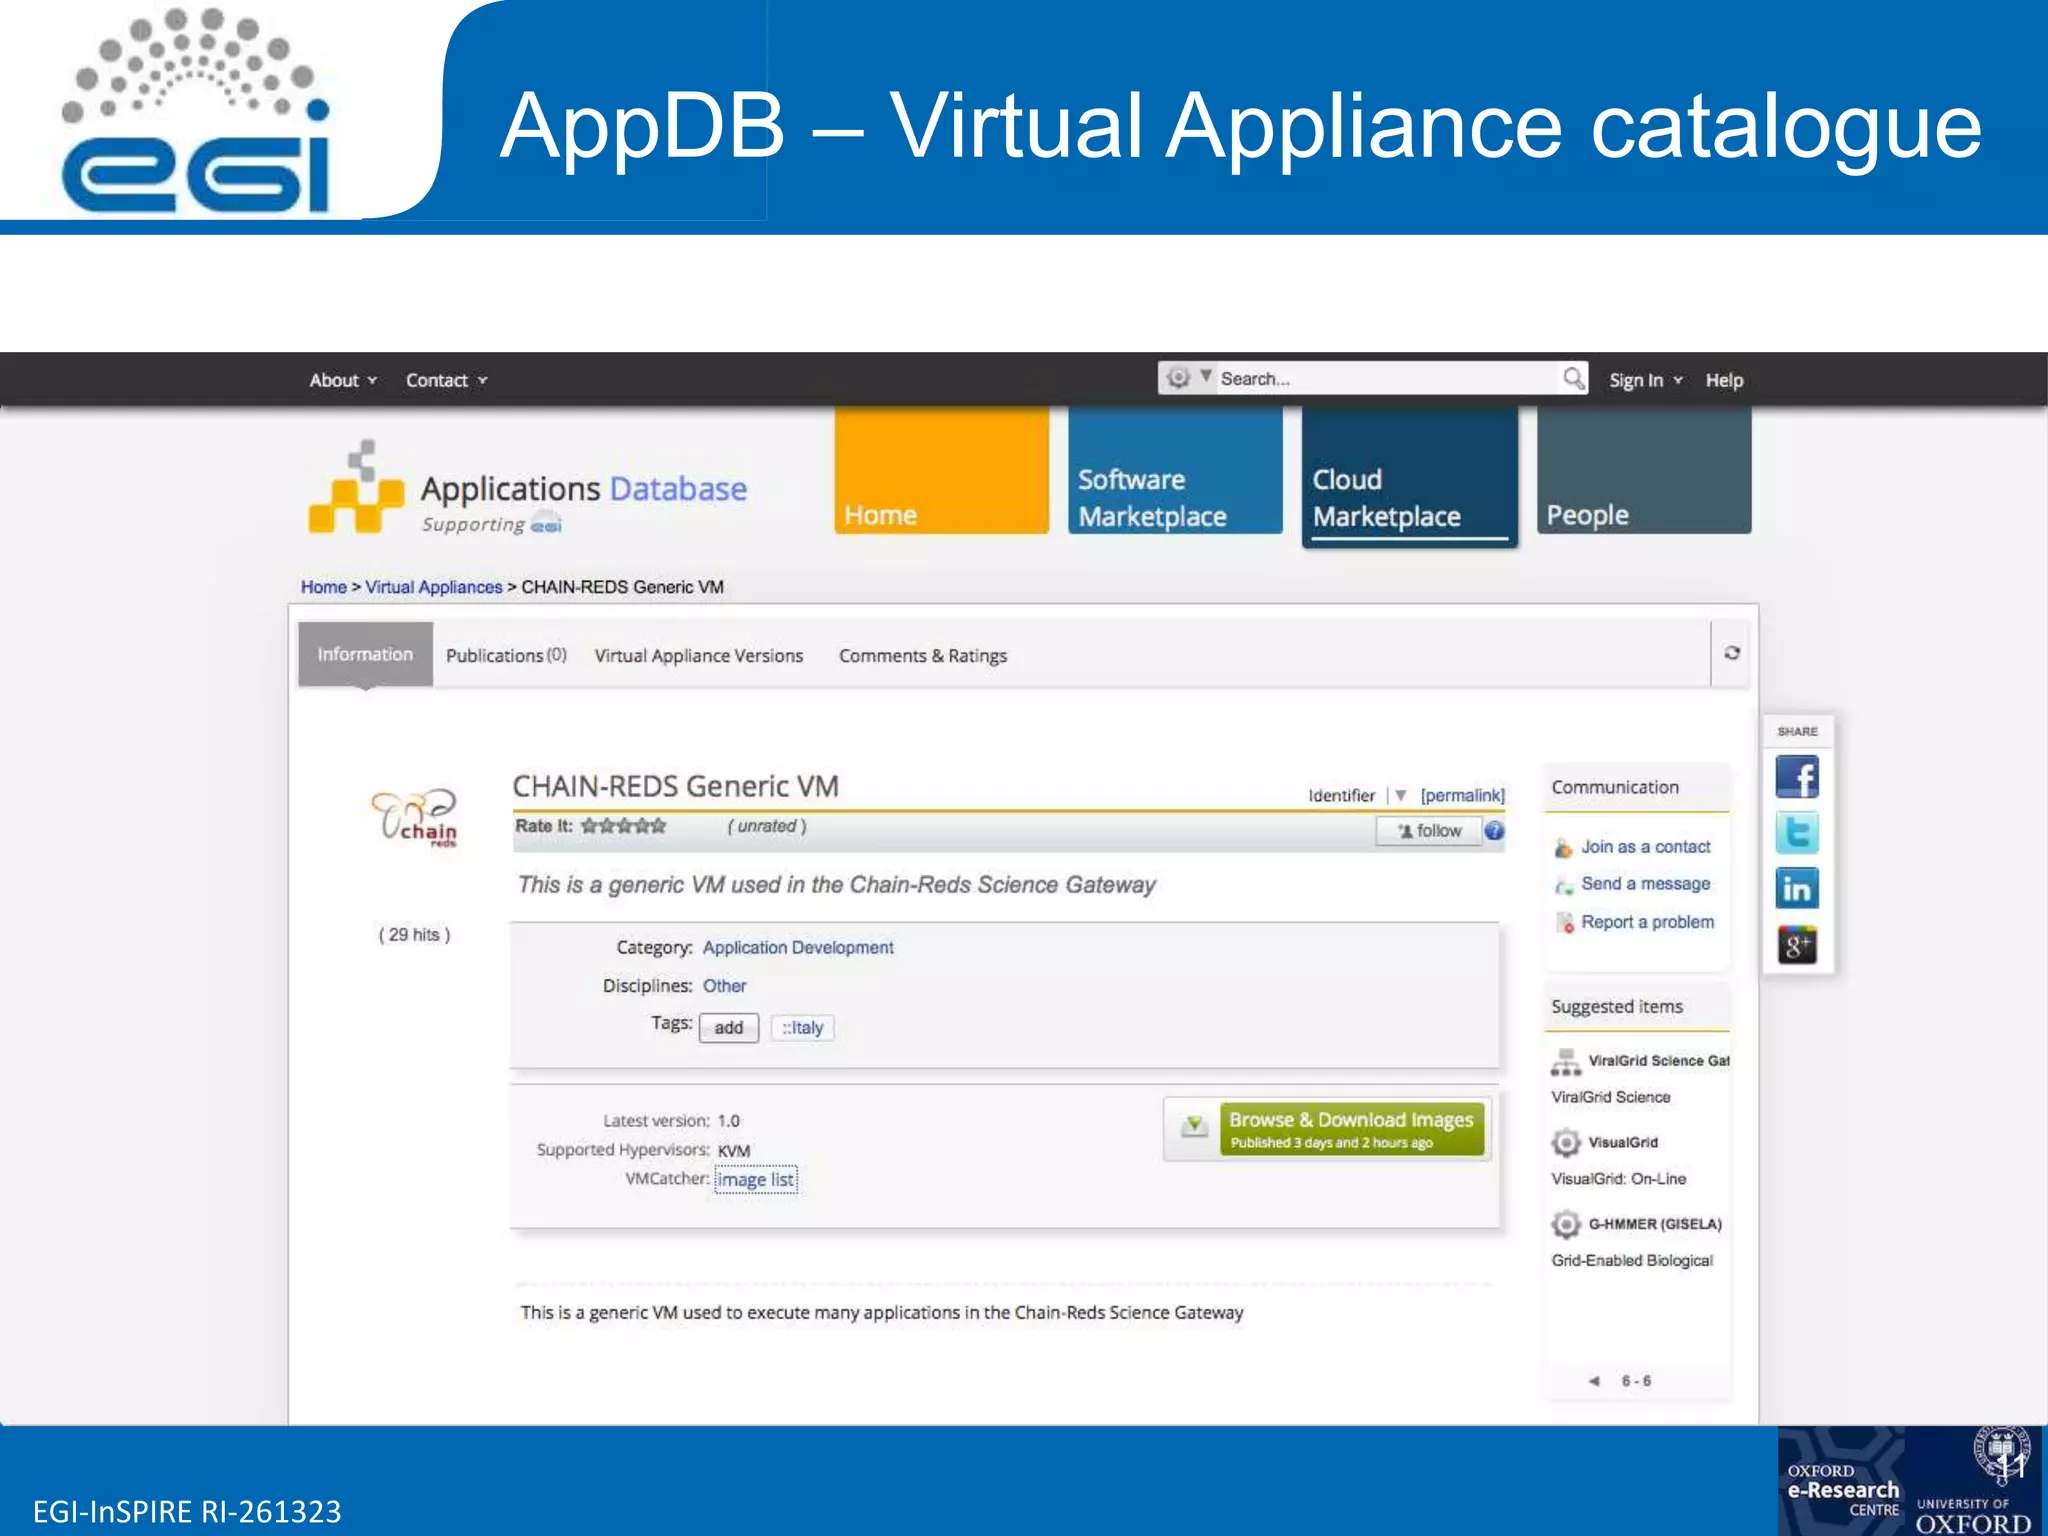This screenshot has width=2048, height=1536.
Task: Open search options gear icon
Action: pyautogui.click(x=1179, y=378)
